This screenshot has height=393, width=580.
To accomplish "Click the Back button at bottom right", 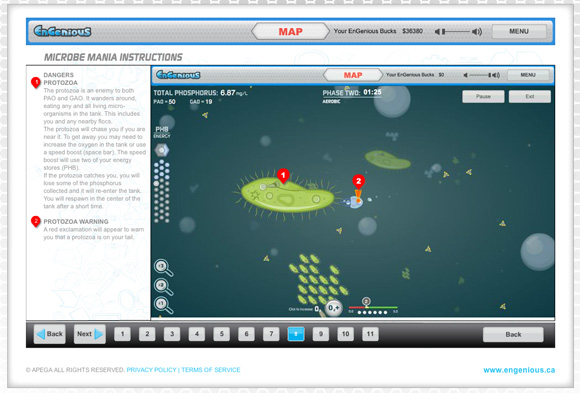I will pyautogui.click(x=513, y=334).
